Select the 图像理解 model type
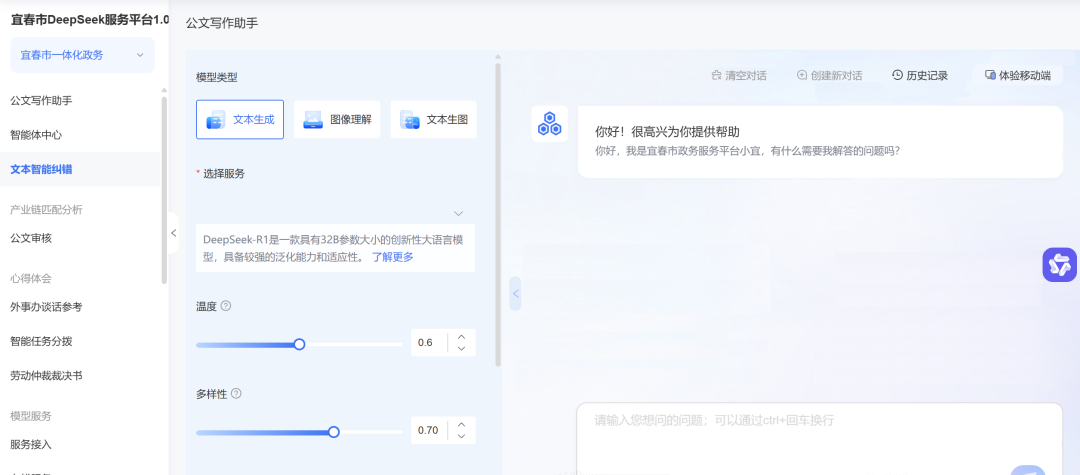This screenshot has width=1080, height=475. (x=337, y=120)
